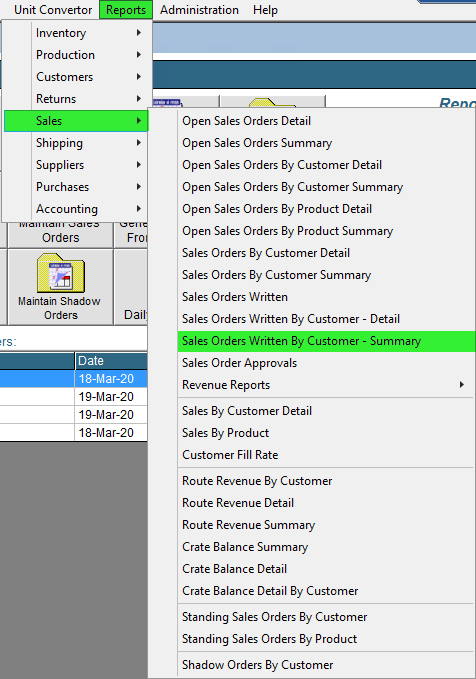Click arrow next to Production
Viewport: 476px width, 679px height.
click(x=139, y=55)
